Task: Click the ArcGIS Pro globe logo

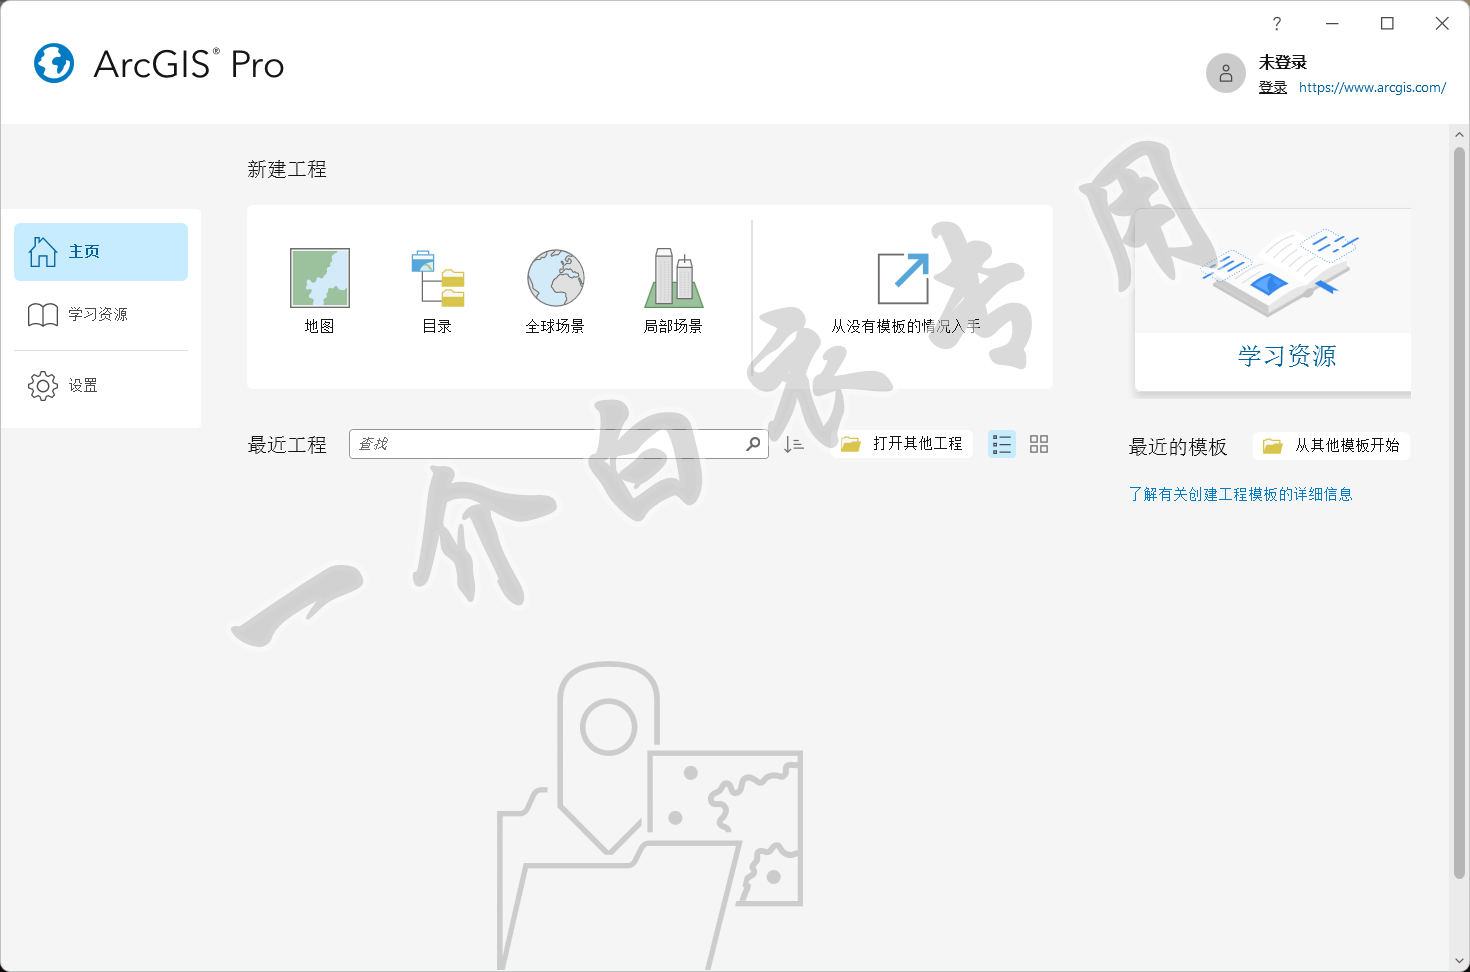Action: click(x=54, y=63)
